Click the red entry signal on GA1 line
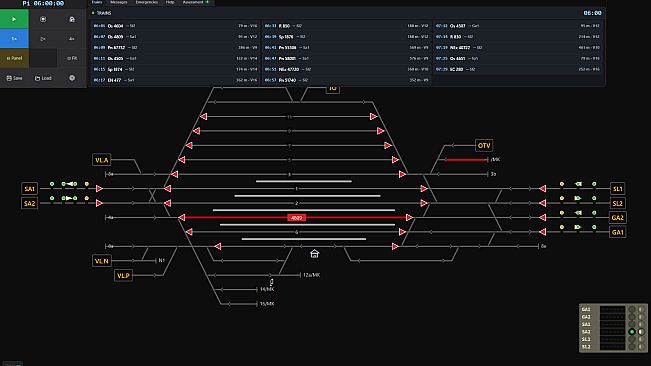The width and height of the screenshot is (651, 366). [x=543, y=232]
